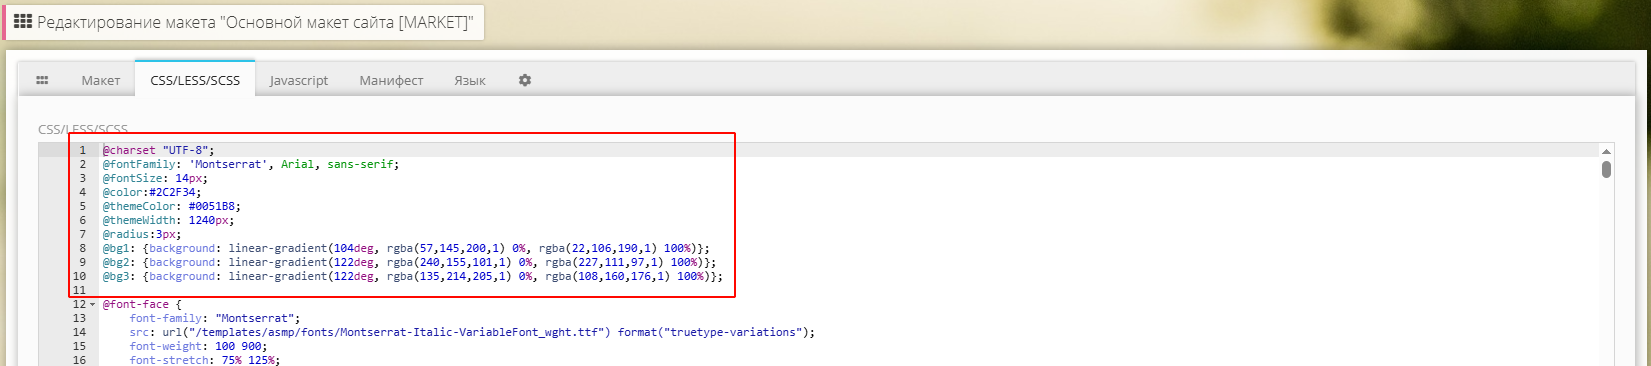
Task: Switch to the Язык tab
Action: [x=470, y=80]
